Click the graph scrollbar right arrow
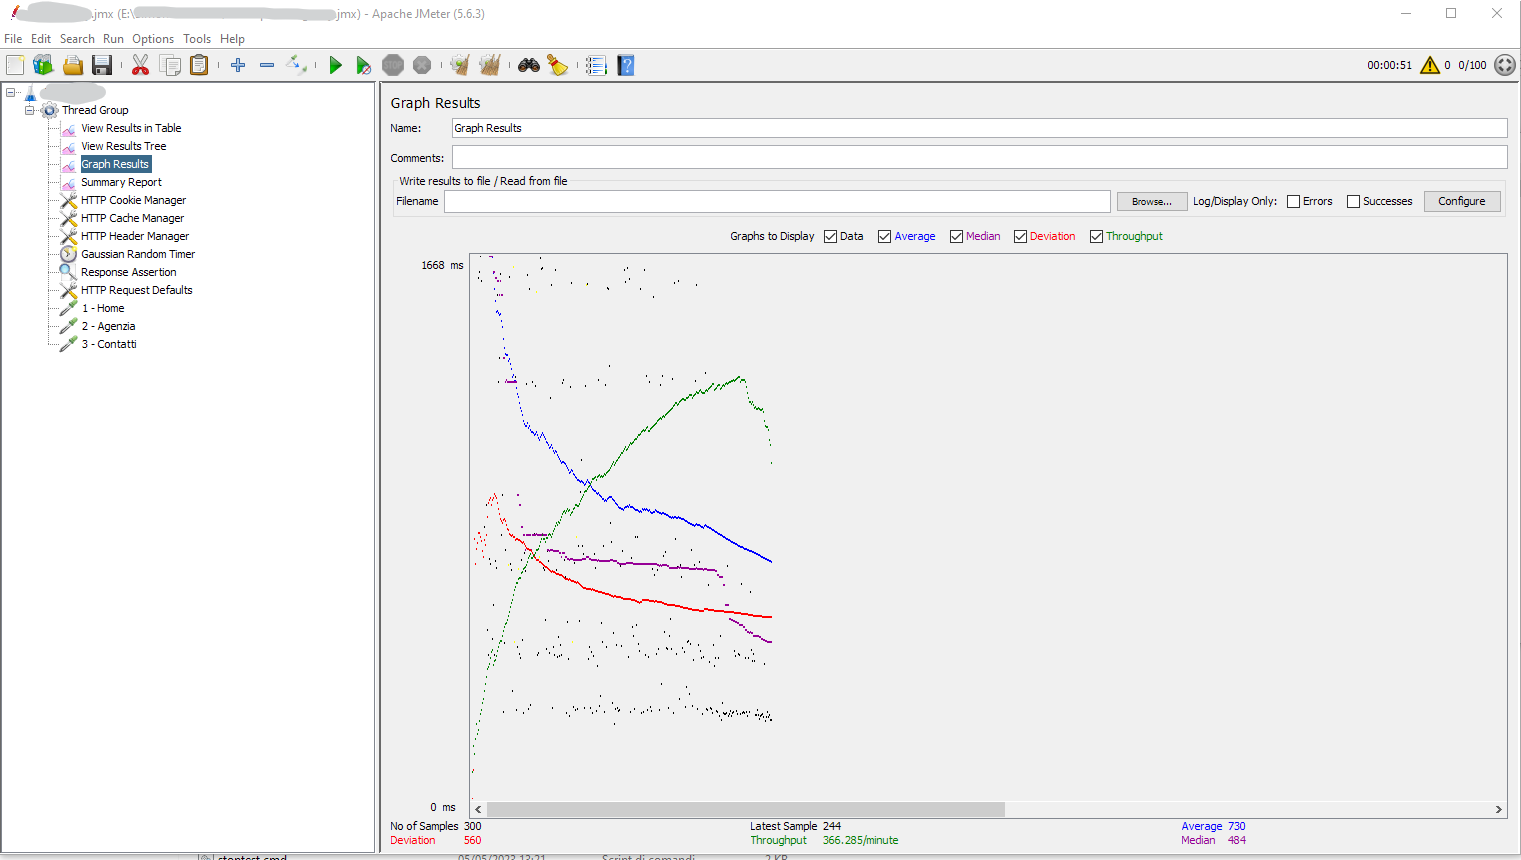 (1498, 809)
